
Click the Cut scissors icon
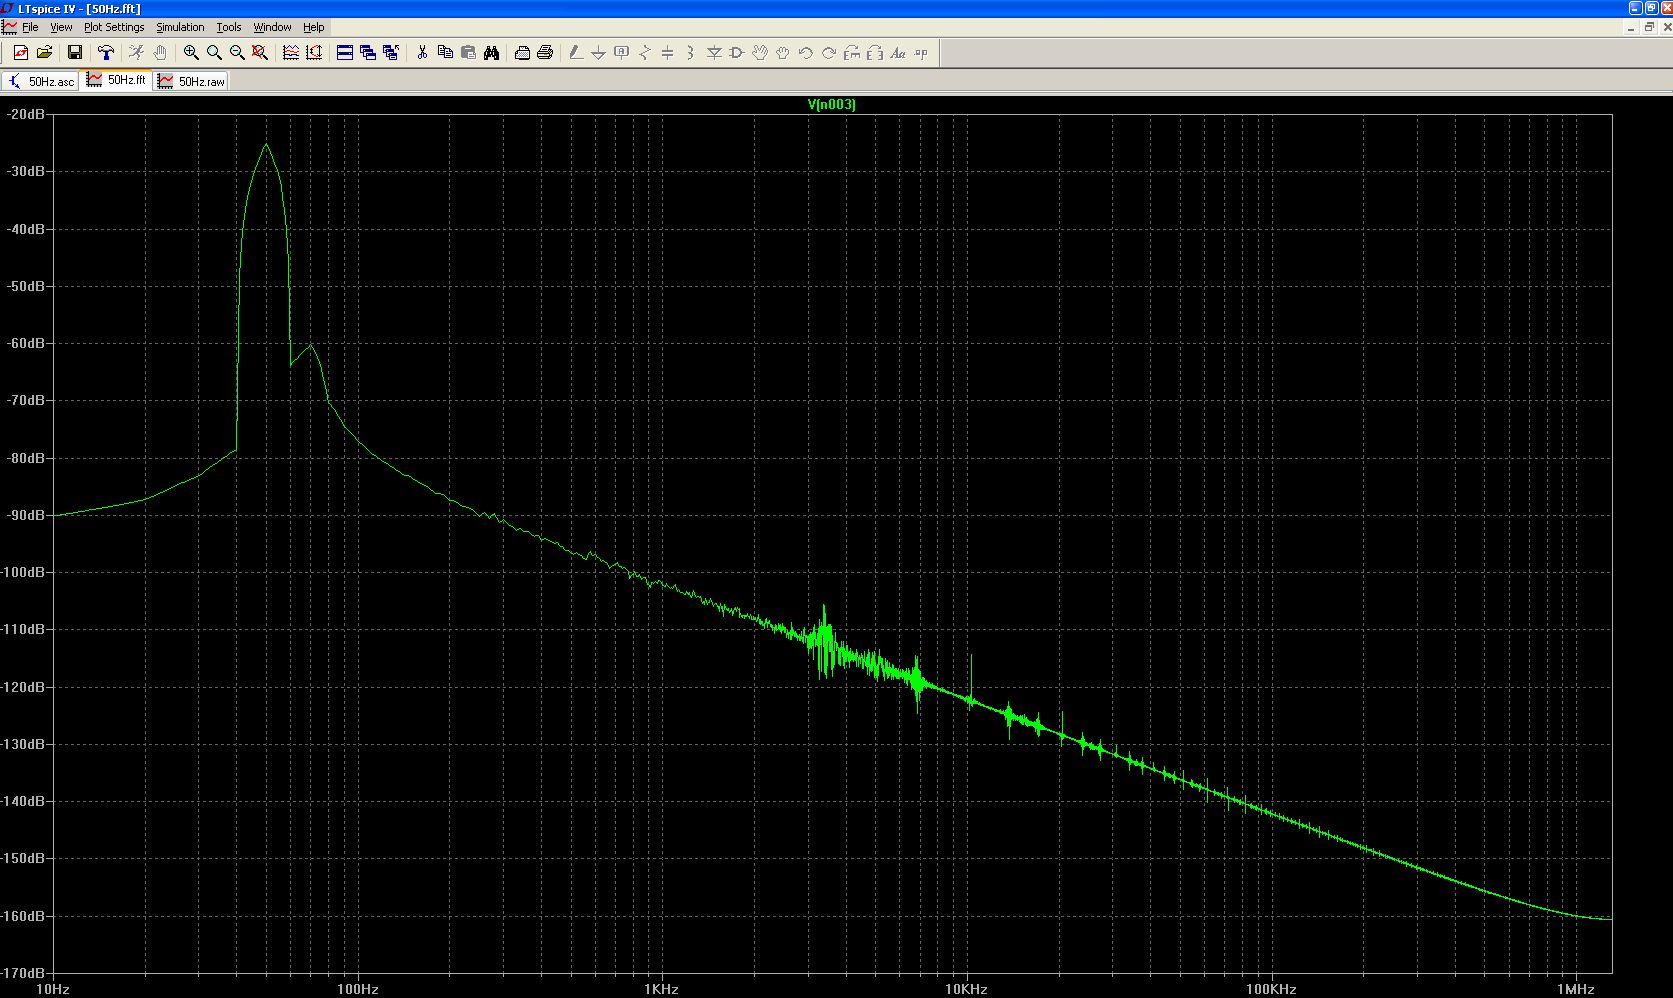[x=422, y=53]
